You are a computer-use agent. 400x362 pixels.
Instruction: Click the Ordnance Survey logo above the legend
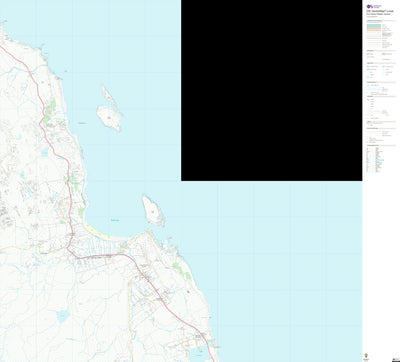click(x=374, y=6)
